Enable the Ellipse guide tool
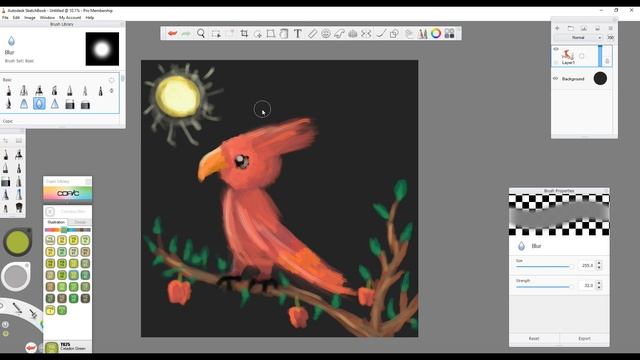 326,33
